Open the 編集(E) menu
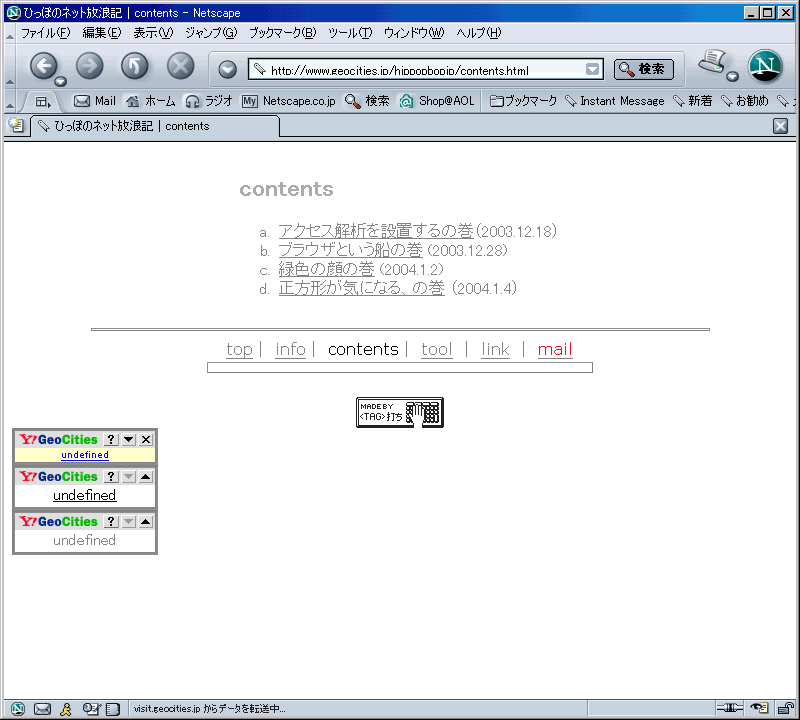The height and width of the screenshot is (720, 800). click(102, 33)
